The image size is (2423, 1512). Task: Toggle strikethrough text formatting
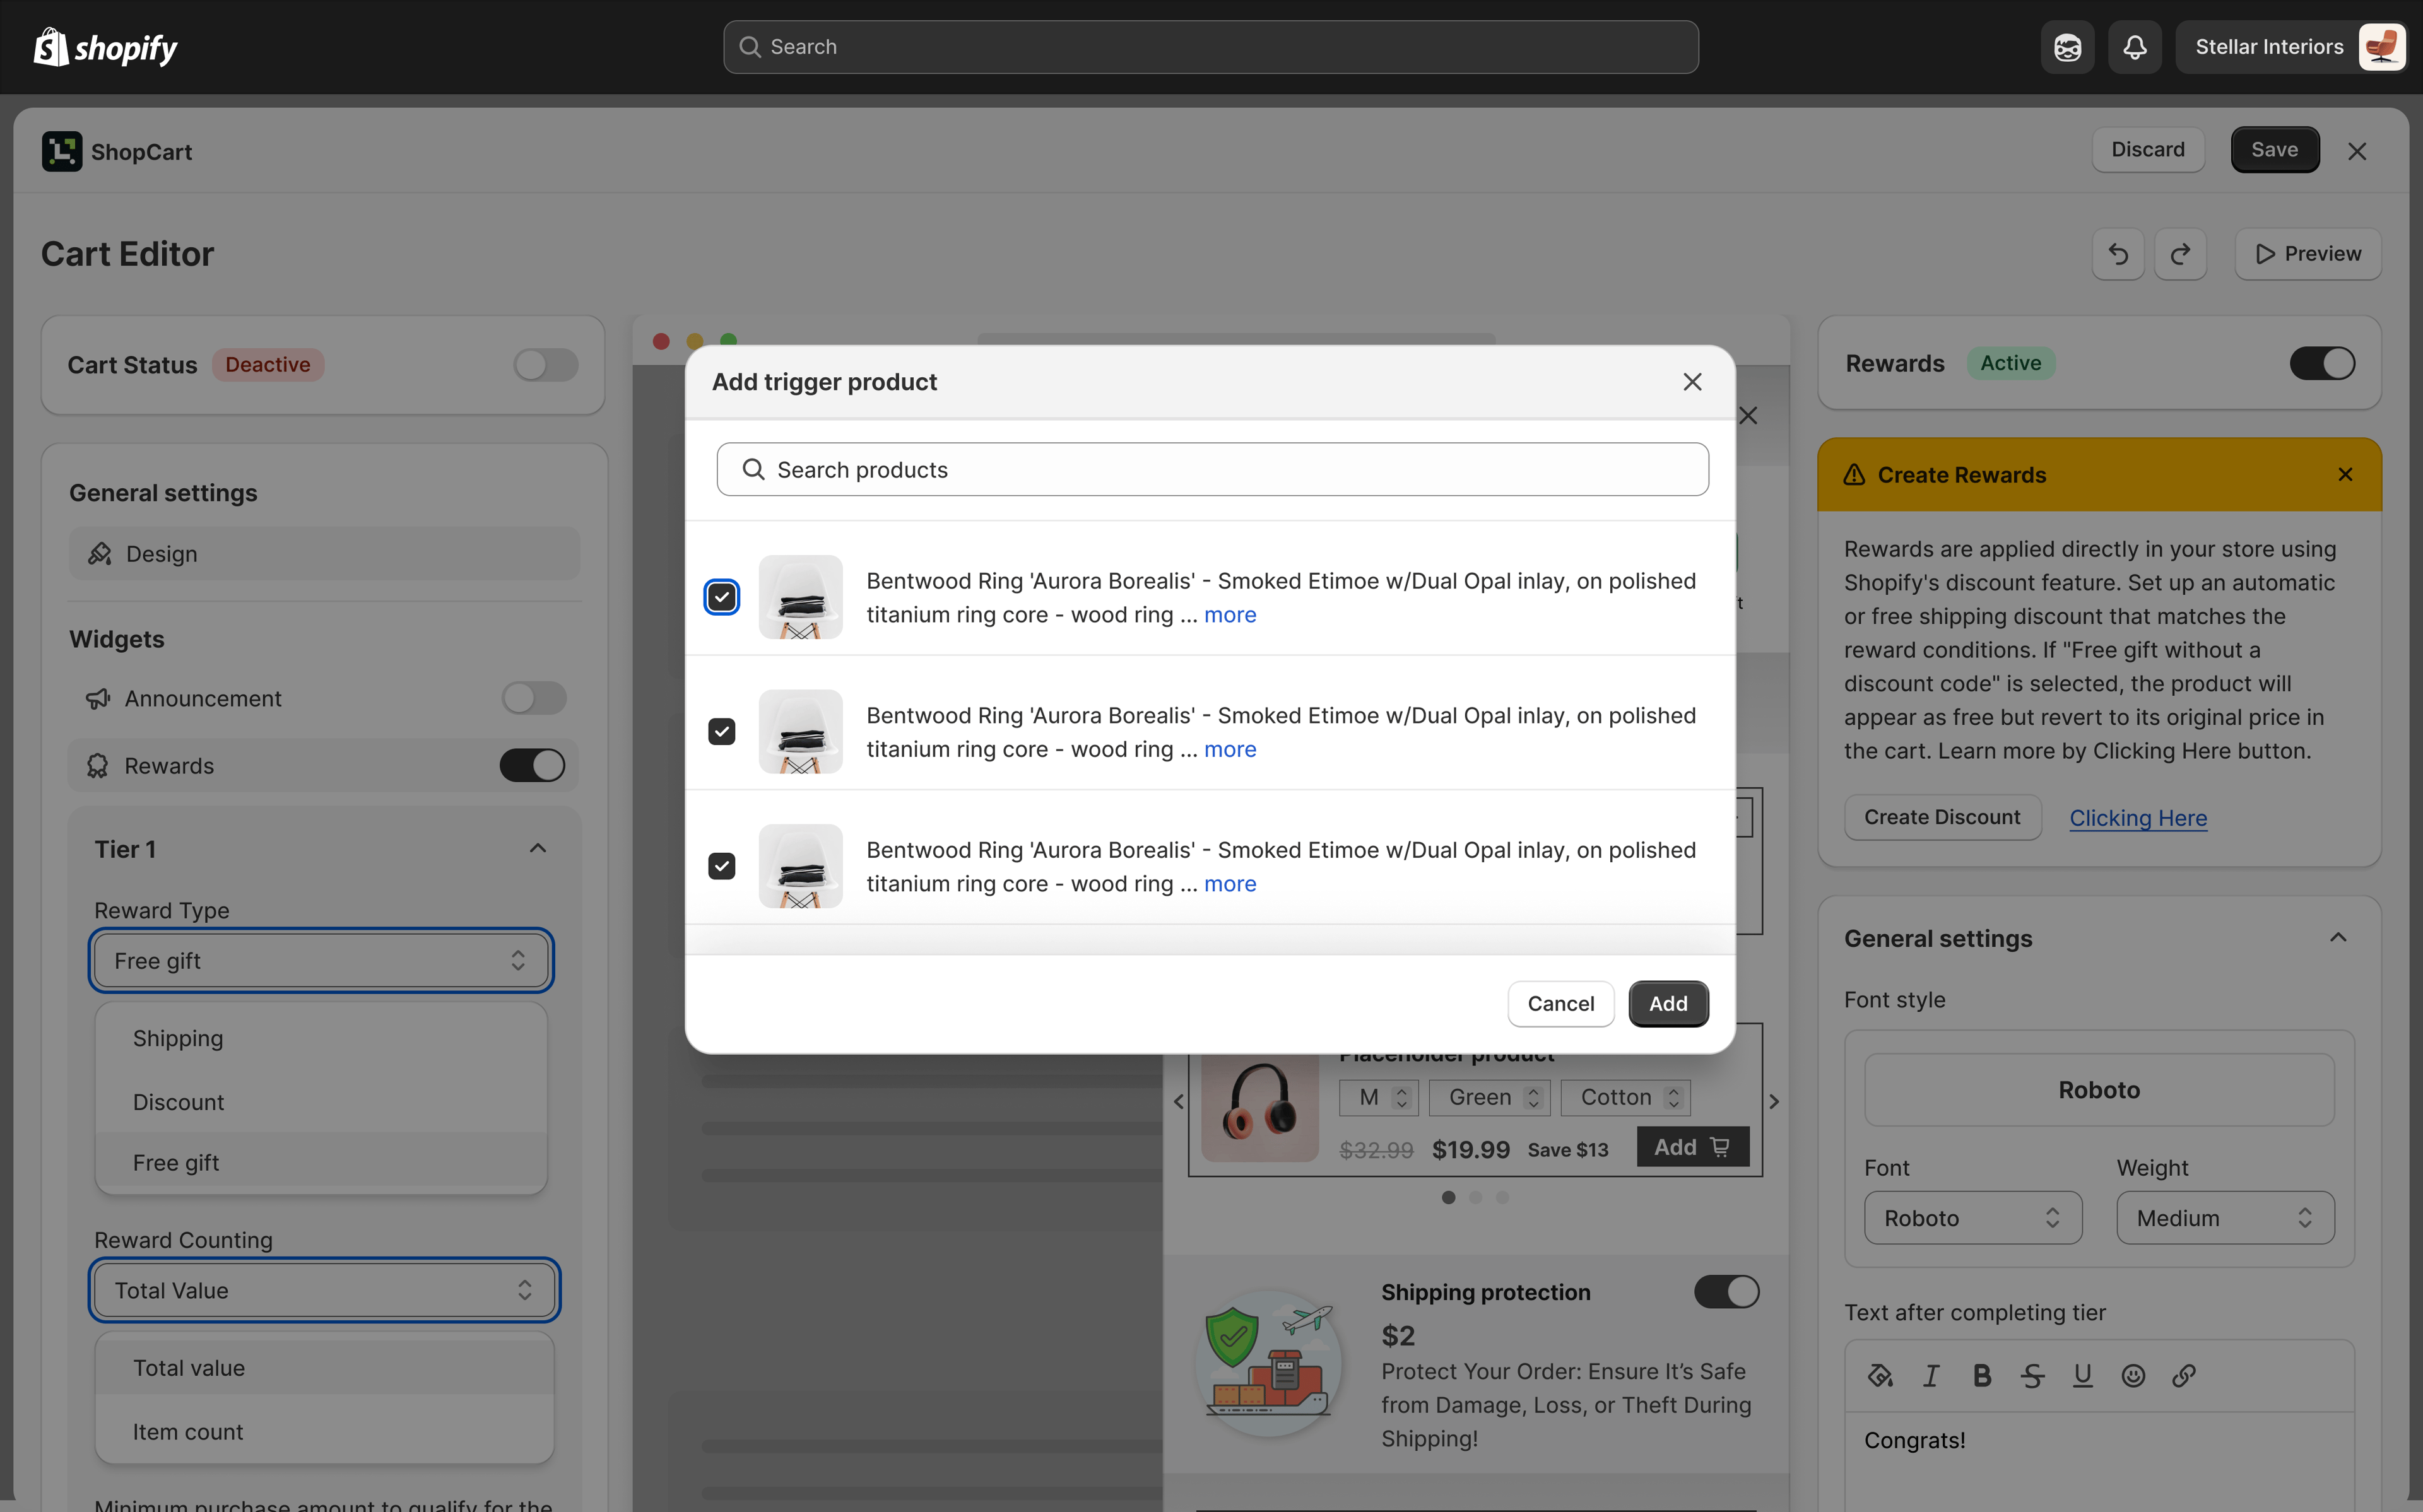[x=2032, y=1376]
